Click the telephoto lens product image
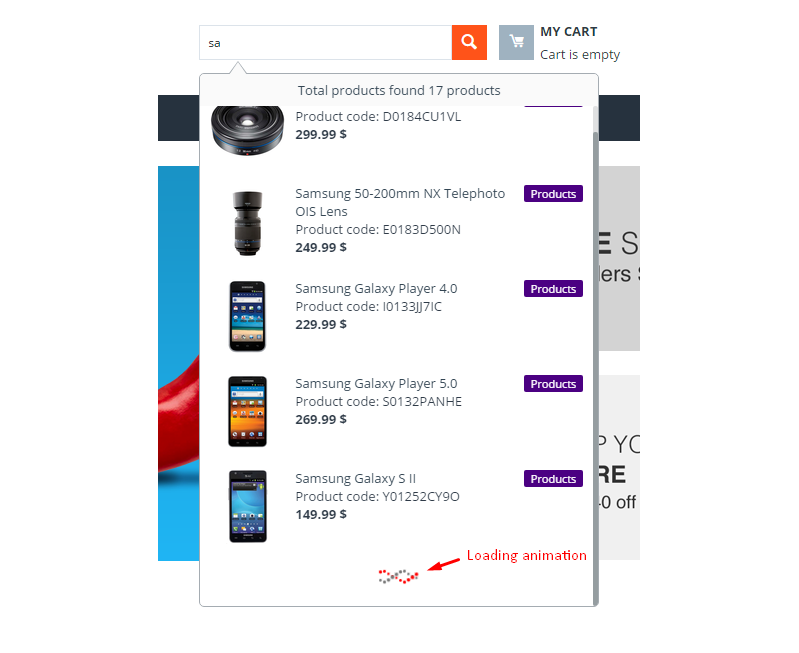Viewport: 799px width, 653px height. tap(248, 223)
